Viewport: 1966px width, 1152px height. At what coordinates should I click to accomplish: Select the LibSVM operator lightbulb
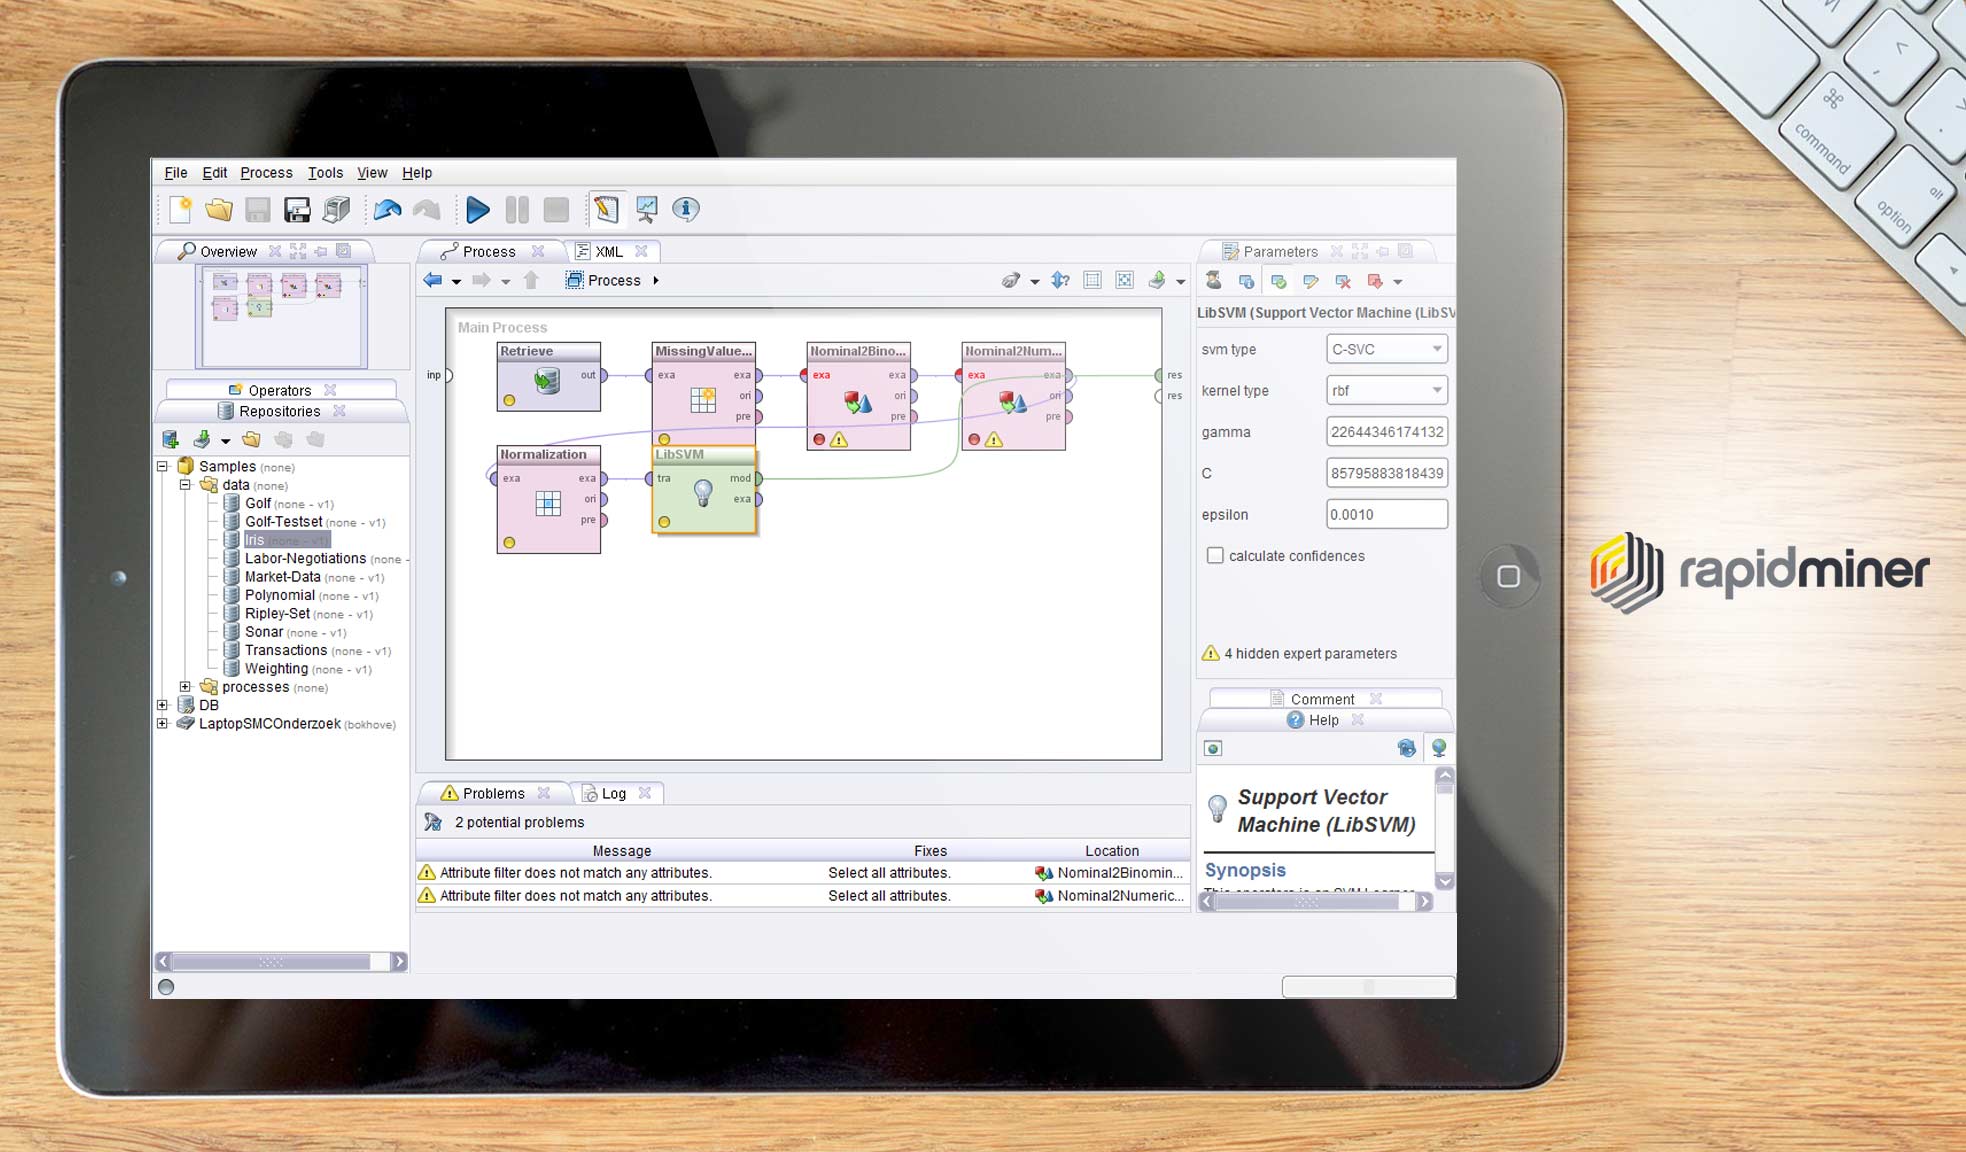(703, 491)
